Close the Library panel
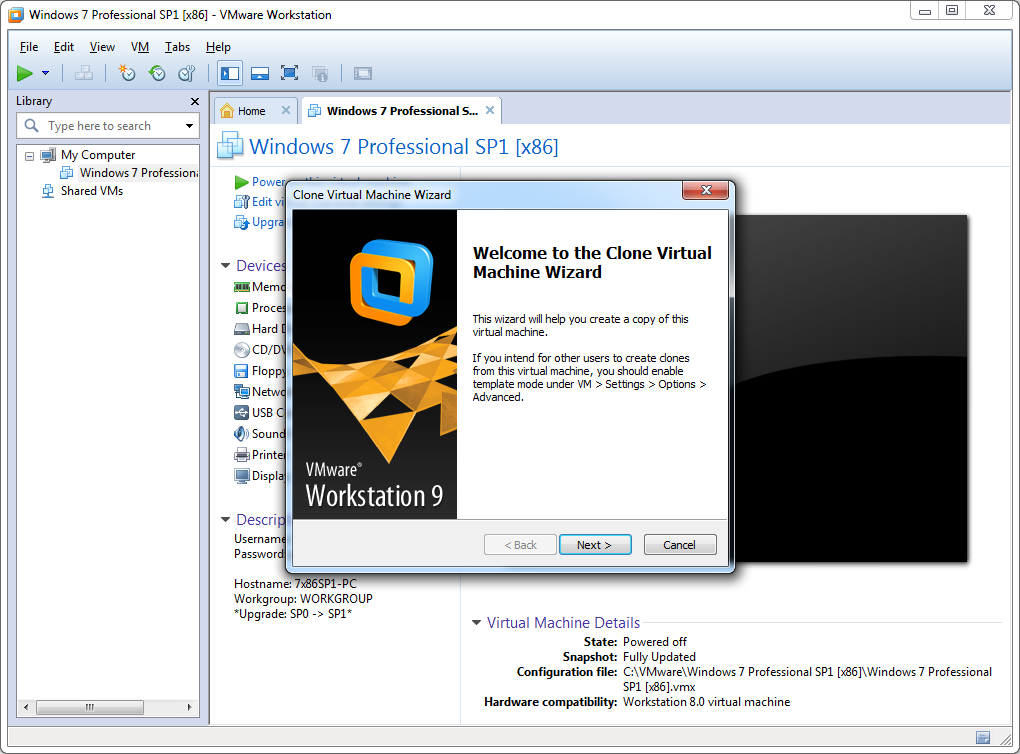 pos(195,101)
